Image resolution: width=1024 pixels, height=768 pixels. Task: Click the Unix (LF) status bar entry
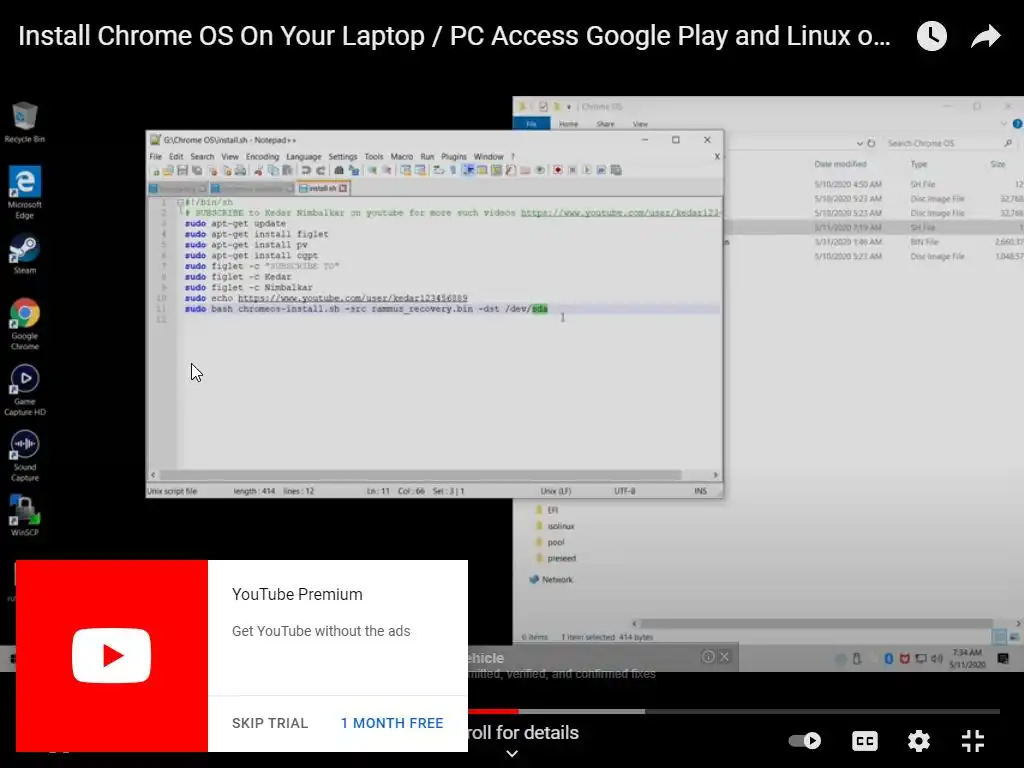[x=556, y=491]
